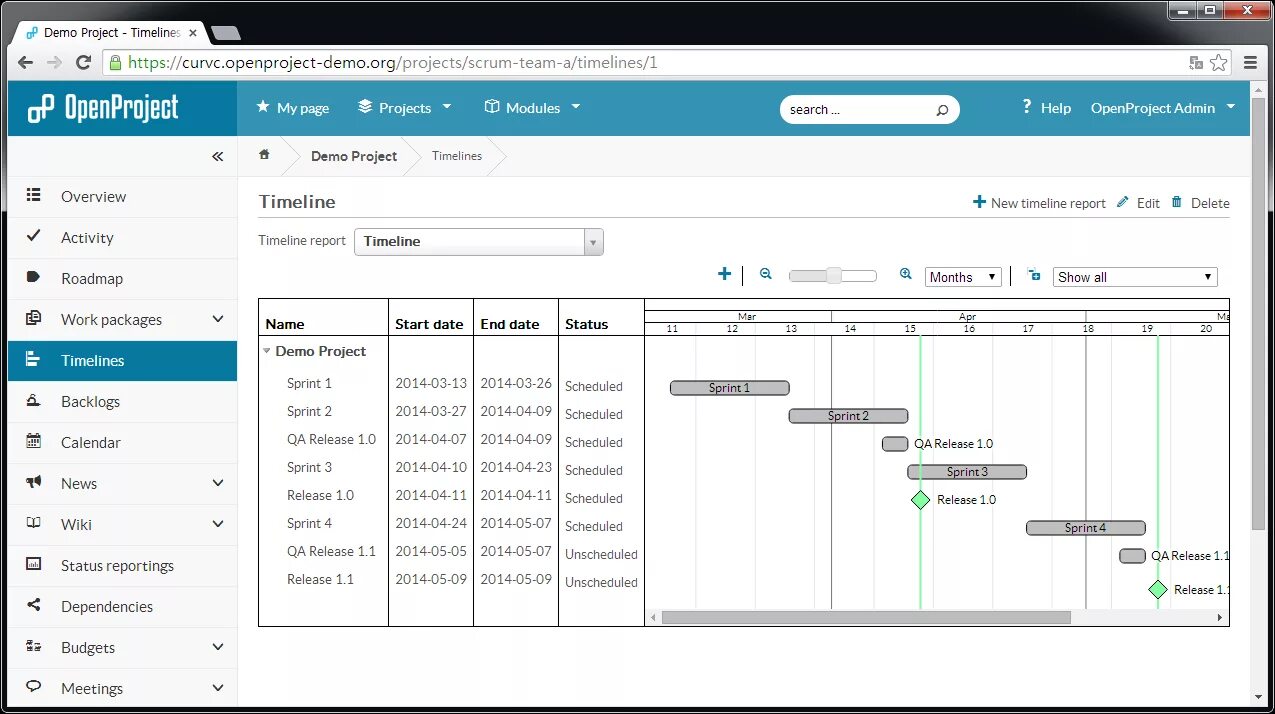The image size is (1275, 714).
Task: Click the Work packages icon
Action: click(34, 318)
